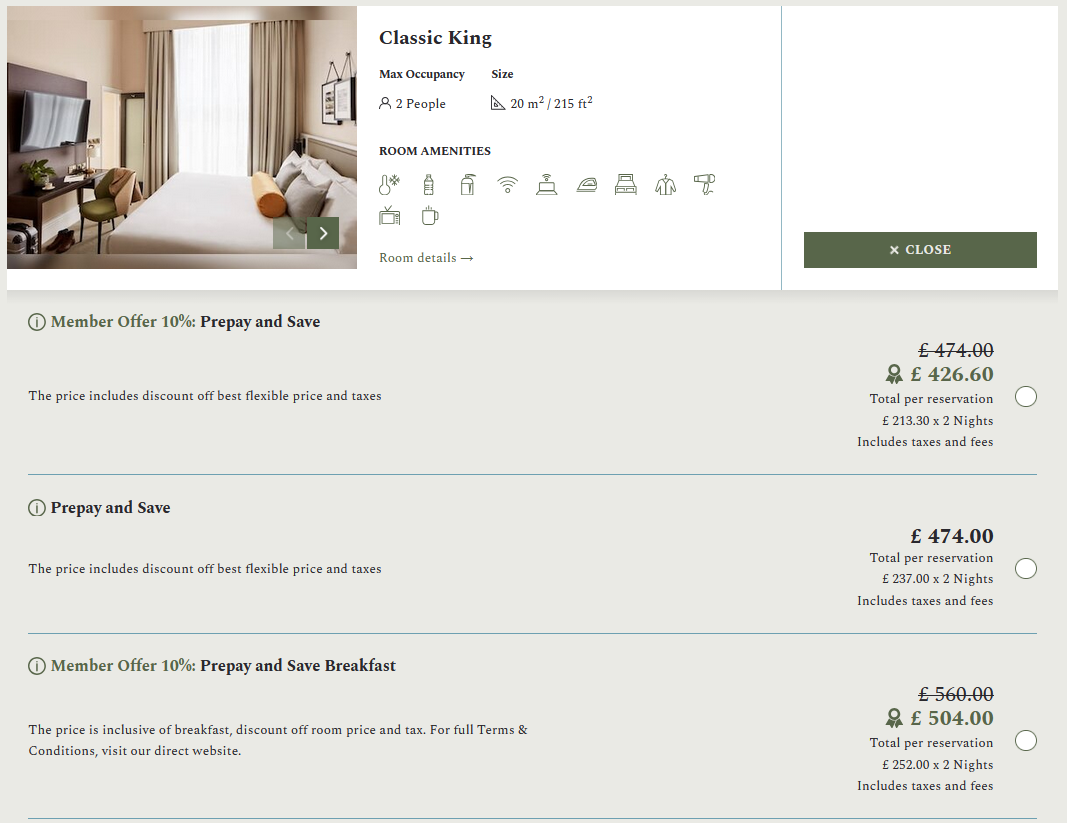This screenshot has width=1067, height=823.
Task: Click the bathrobe amenity icon
Action: click(x=665, y=184)
